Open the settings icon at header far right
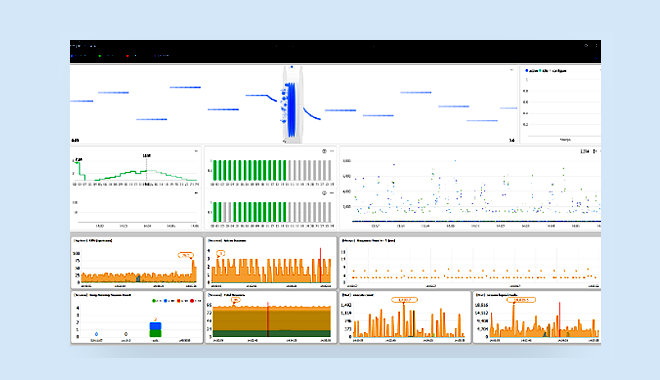Viewport: 660px width, 380px height. click(x=586, y=45)
